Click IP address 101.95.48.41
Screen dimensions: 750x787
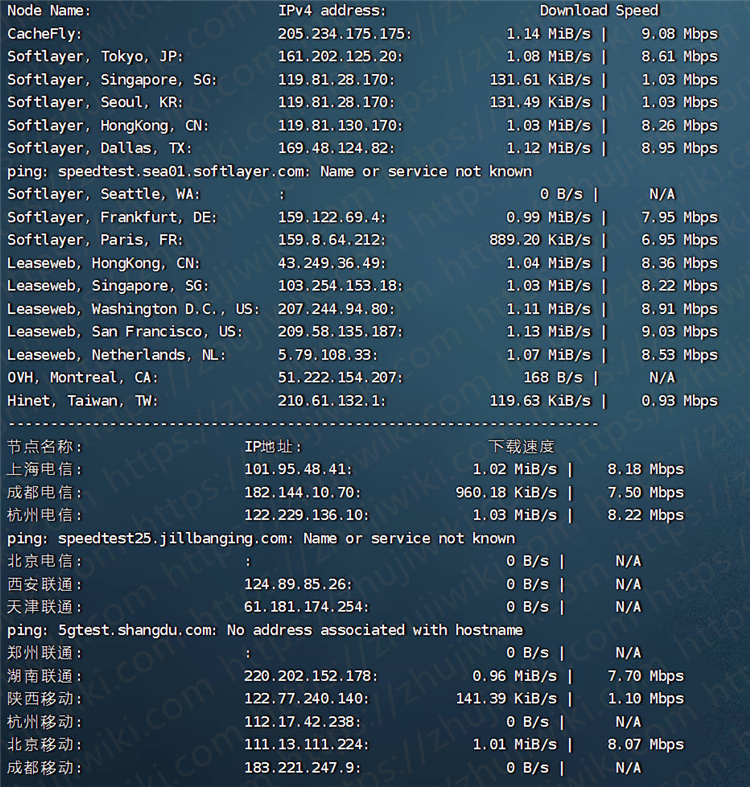(298, 470)
